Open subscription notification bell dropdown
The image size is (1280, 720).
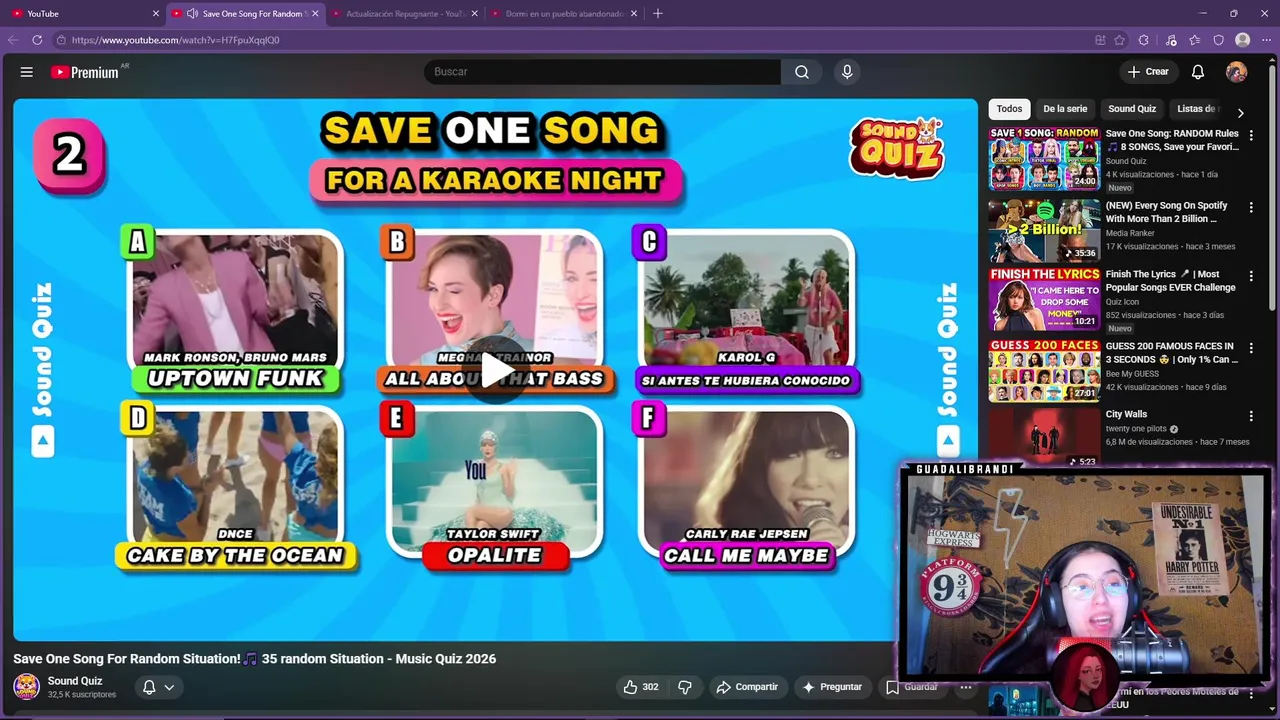tap(158, 687)
